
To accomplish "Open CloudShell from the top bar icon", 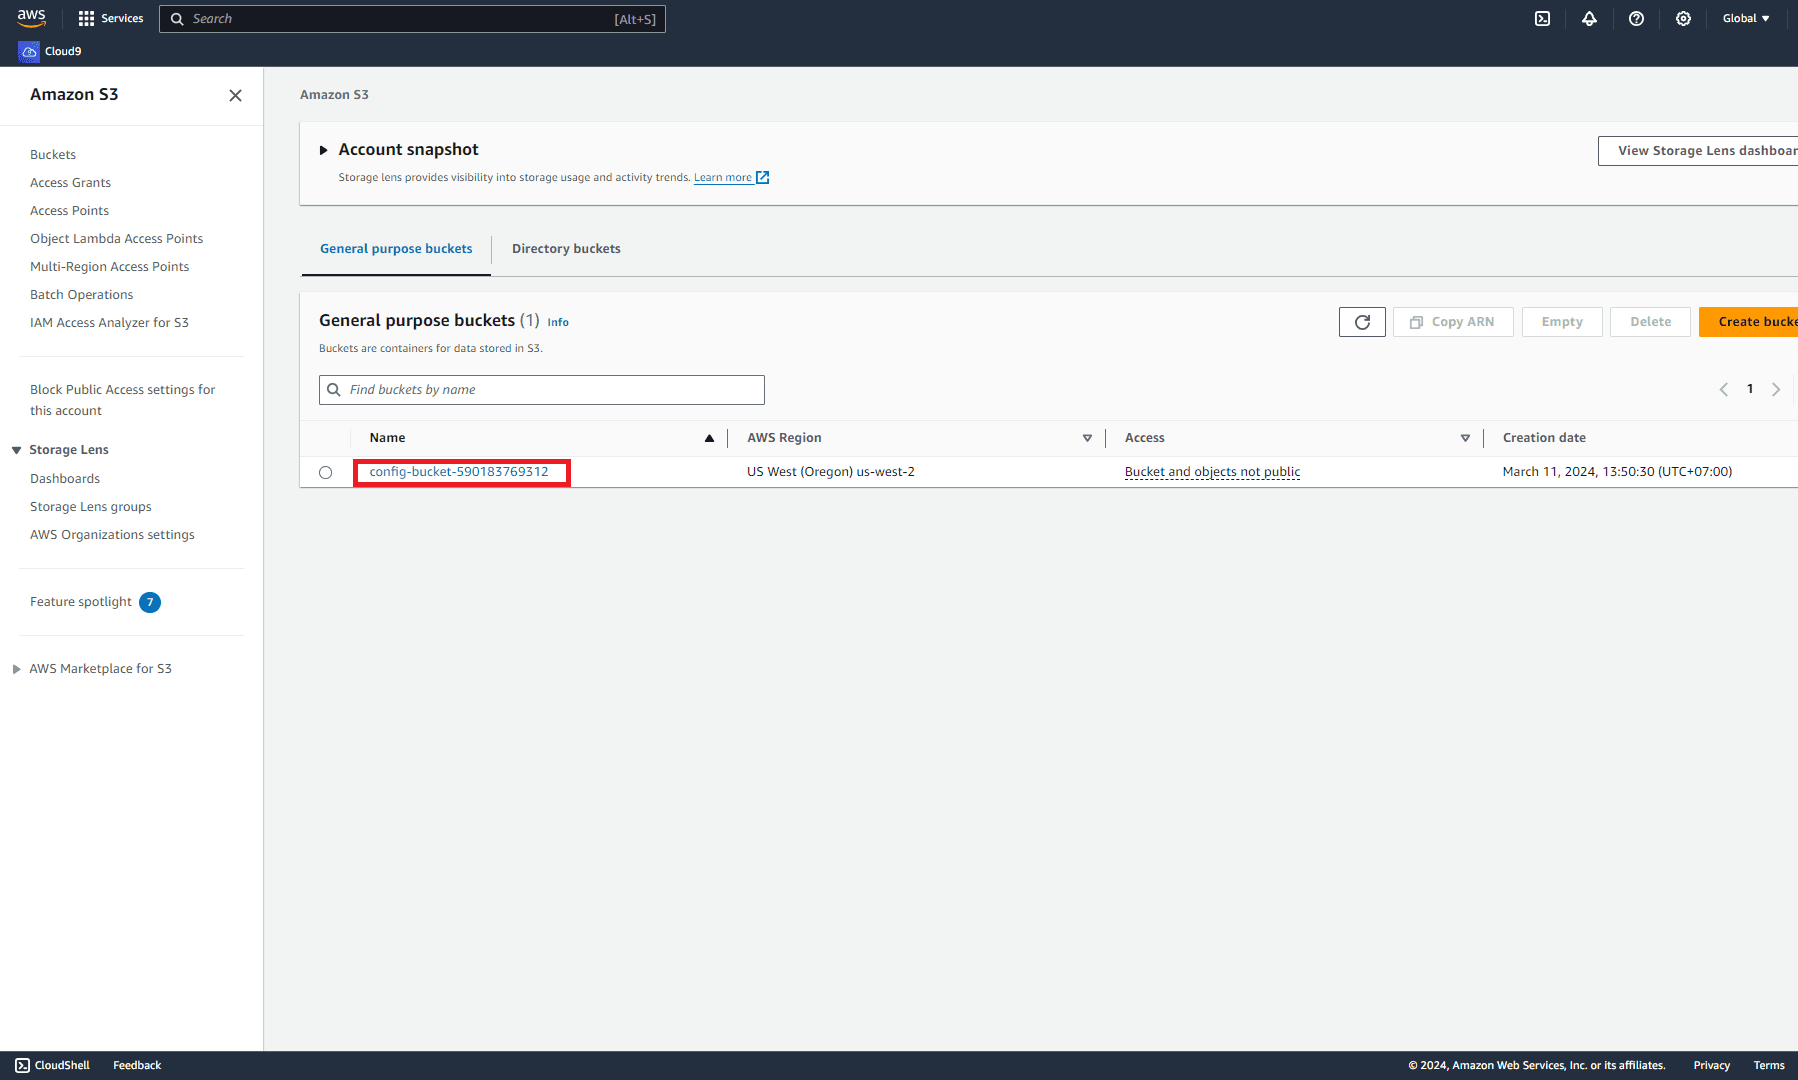I will tap(1542, 18).
